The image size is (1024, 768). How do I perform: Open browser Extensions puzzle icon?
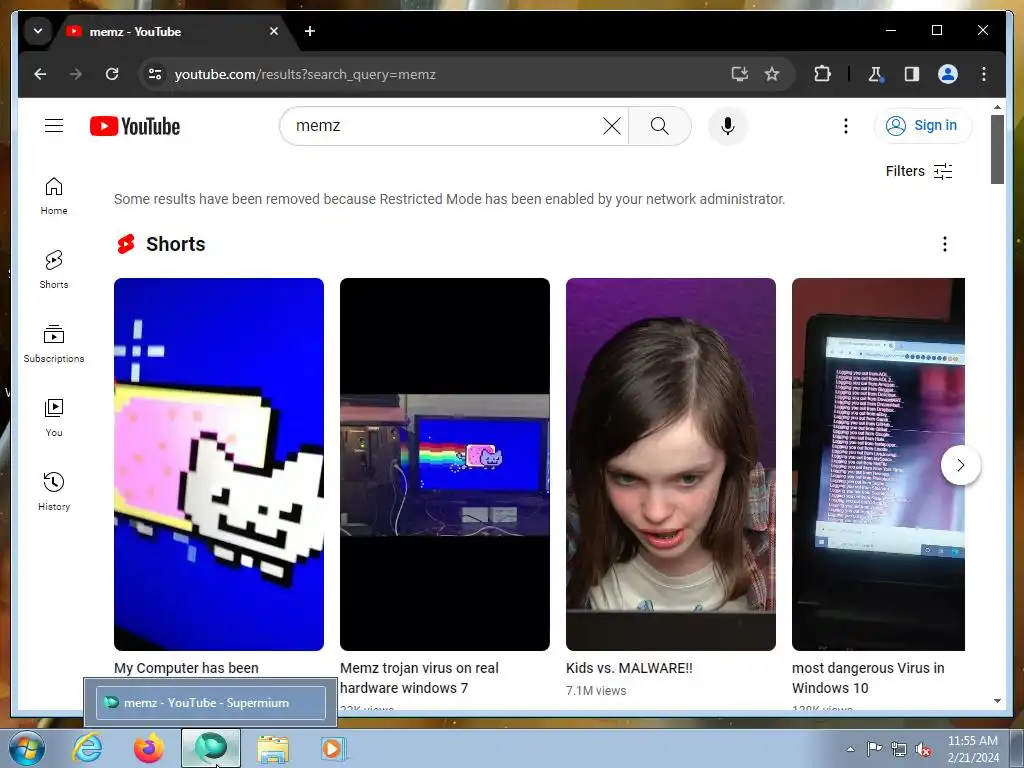[x=822, y=74]
